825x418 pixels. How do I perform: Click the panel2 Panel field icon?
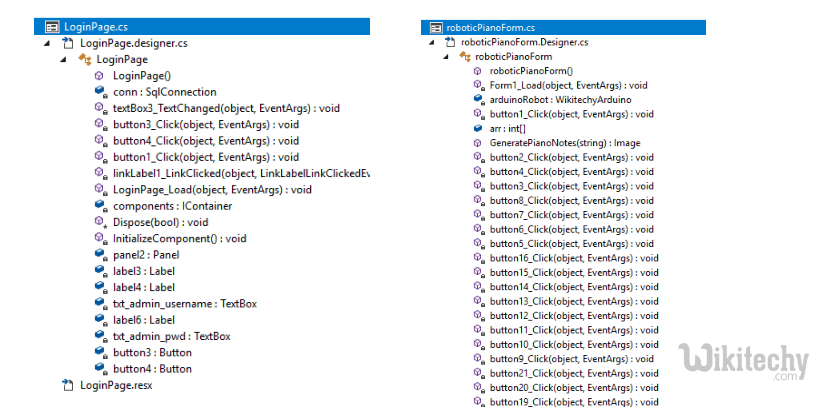[x=100, y=255]
